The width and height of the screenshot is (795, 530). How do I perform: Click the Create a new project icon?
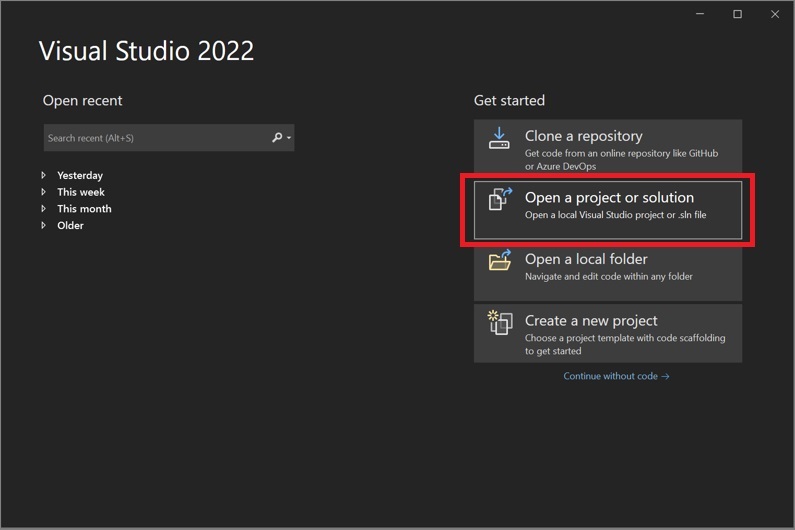pyautogui.click(x=500, y=323)
